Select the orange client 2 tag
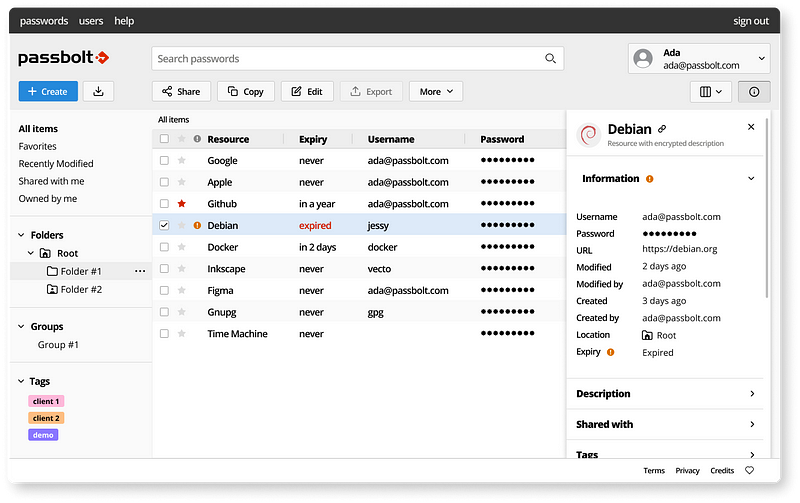 46,418
